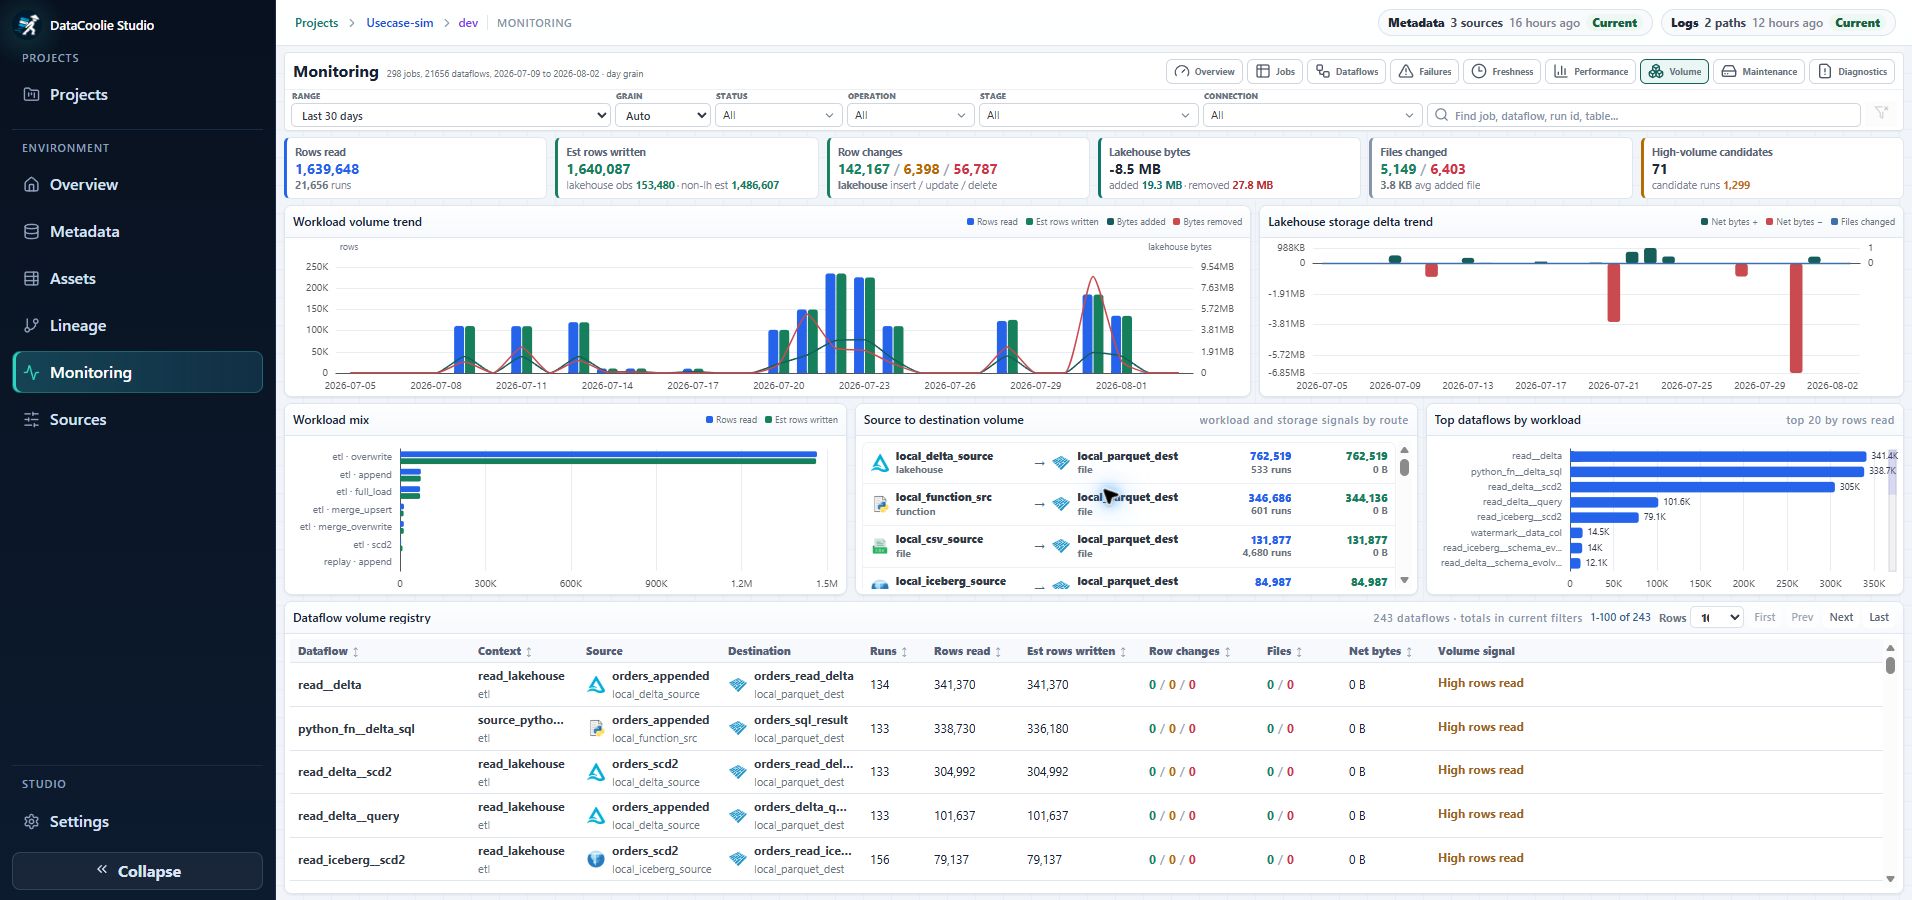The height and width of the screenshot is (900, 1912).
Task: Open the Maintenance tab
Action: [x=1760, y=72]
